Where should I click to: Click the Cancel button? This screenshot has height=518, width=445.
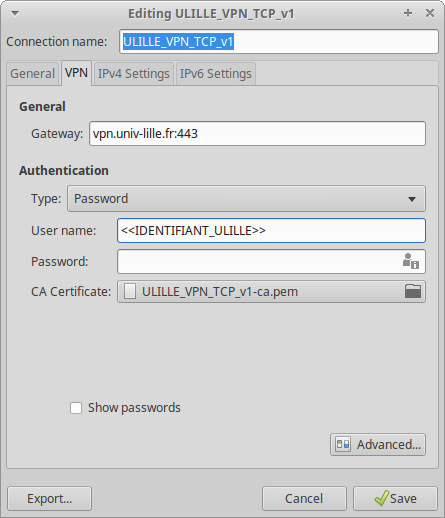pyautogui.click(x=304, y=498)
